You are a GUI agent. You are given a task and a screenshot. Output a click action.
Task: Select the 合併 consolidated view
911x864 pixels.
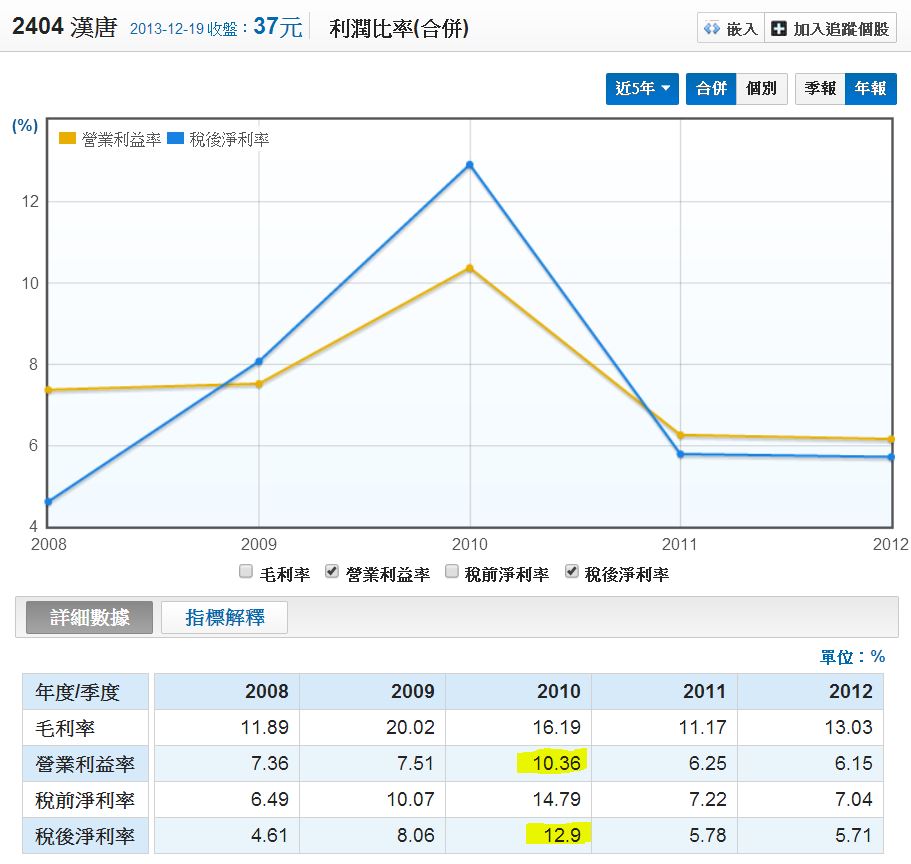tap(711, 89)
